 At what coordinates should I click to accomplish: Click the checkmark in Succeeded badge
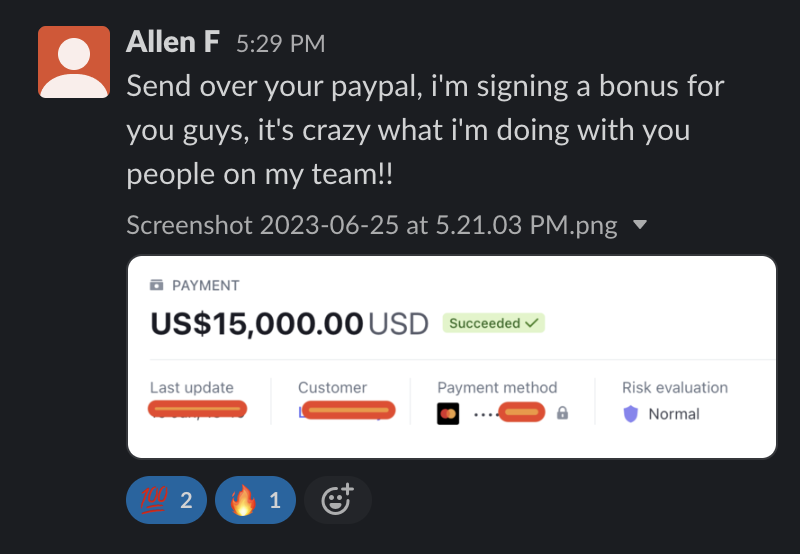[532, 323]
